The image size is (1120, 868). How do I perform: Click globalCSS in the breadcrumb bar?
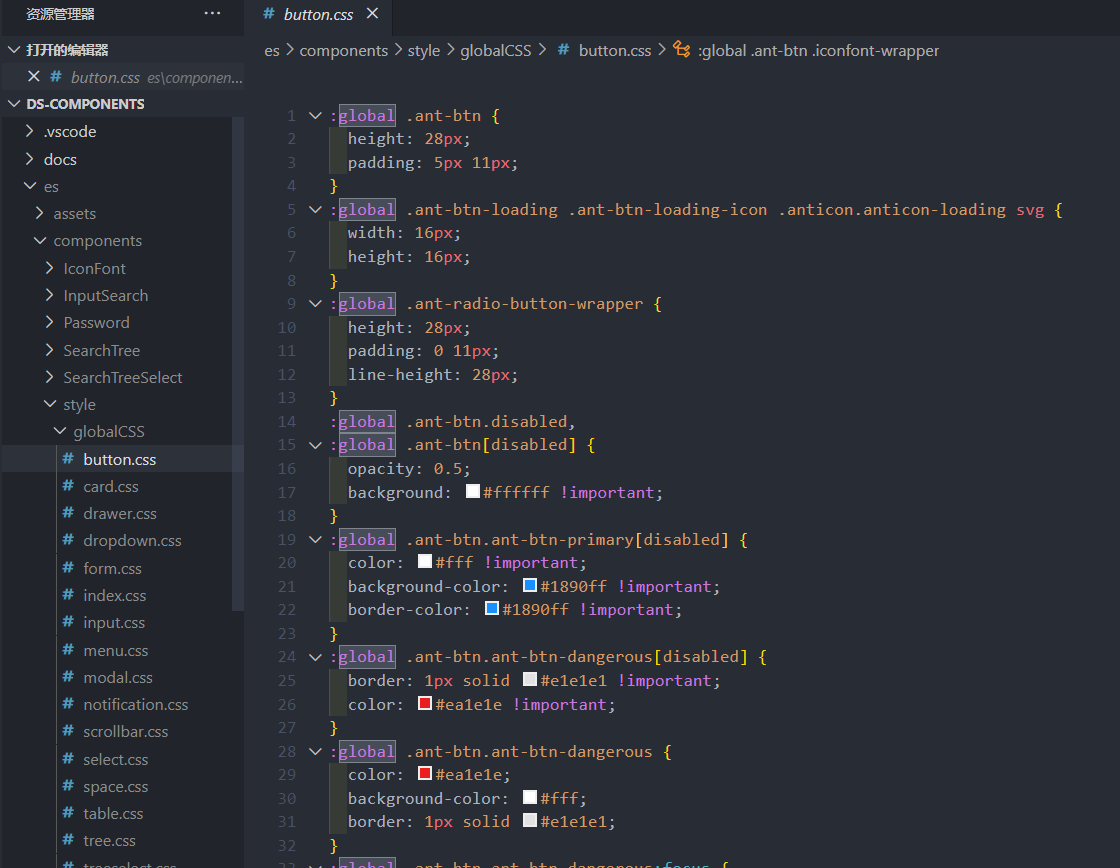point(496,50)
